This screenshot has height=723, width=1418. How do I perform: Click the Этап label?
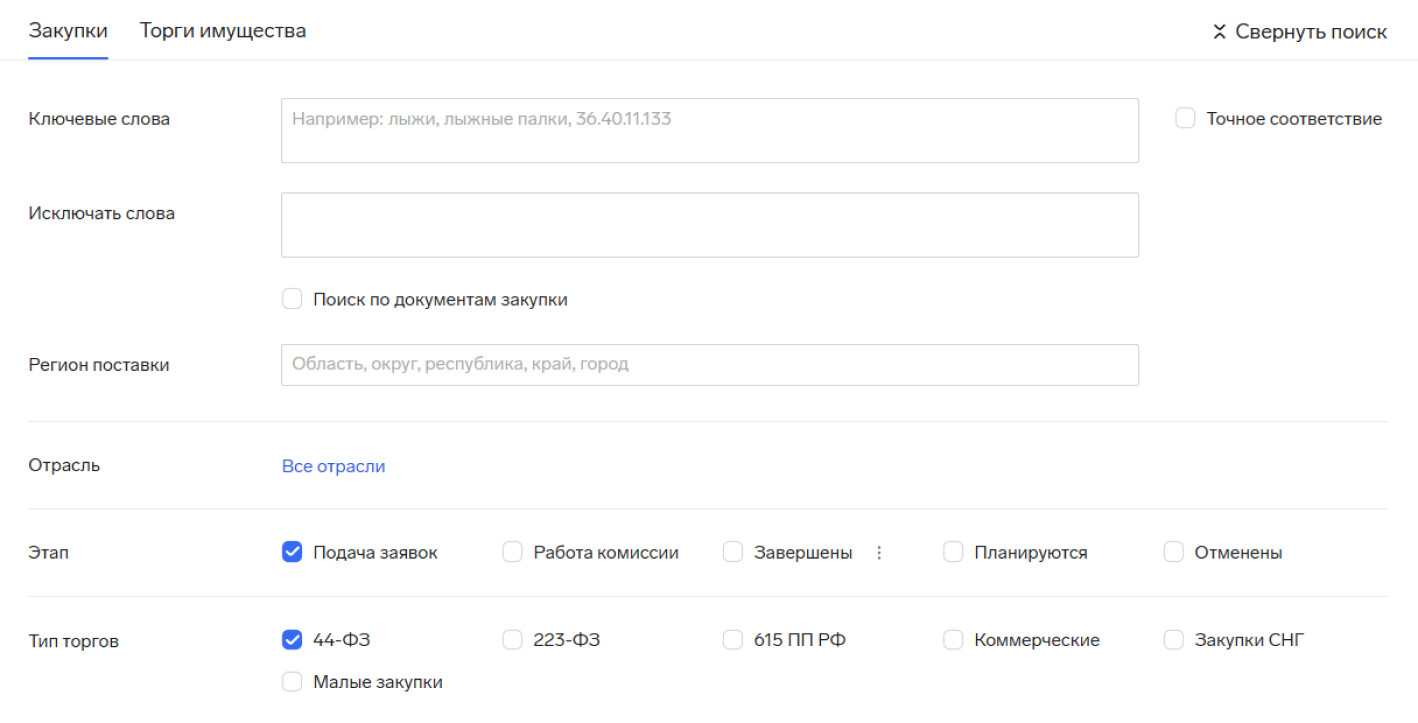point(49,552)
